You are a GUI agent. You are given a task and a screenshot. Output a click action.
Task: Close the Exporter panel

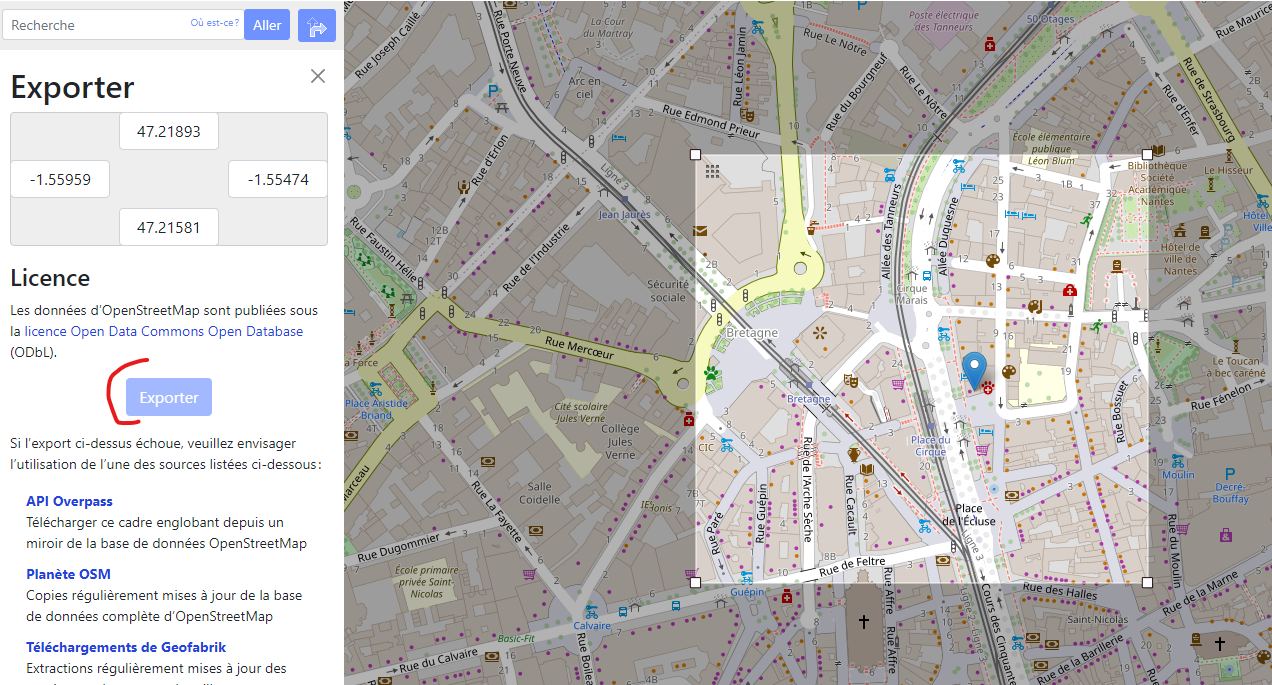click(x=318, y=76)
